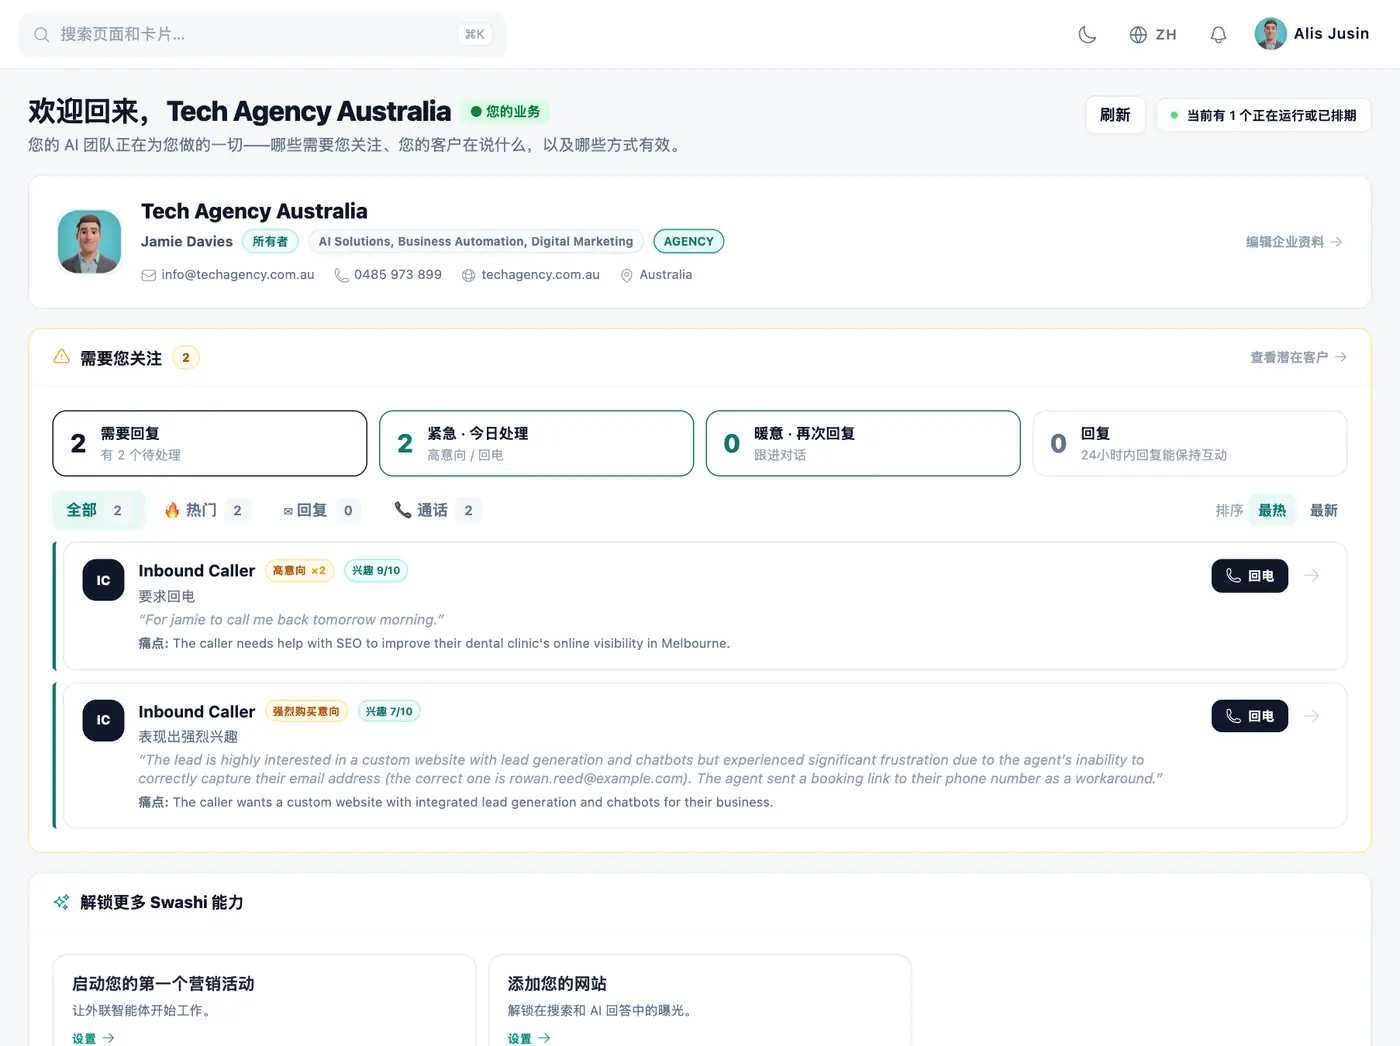Click the IC avatar of 要求回电 lead
Image resolution: width=1400 pixels, height=1046 pixels.
[x=103, y=580]
